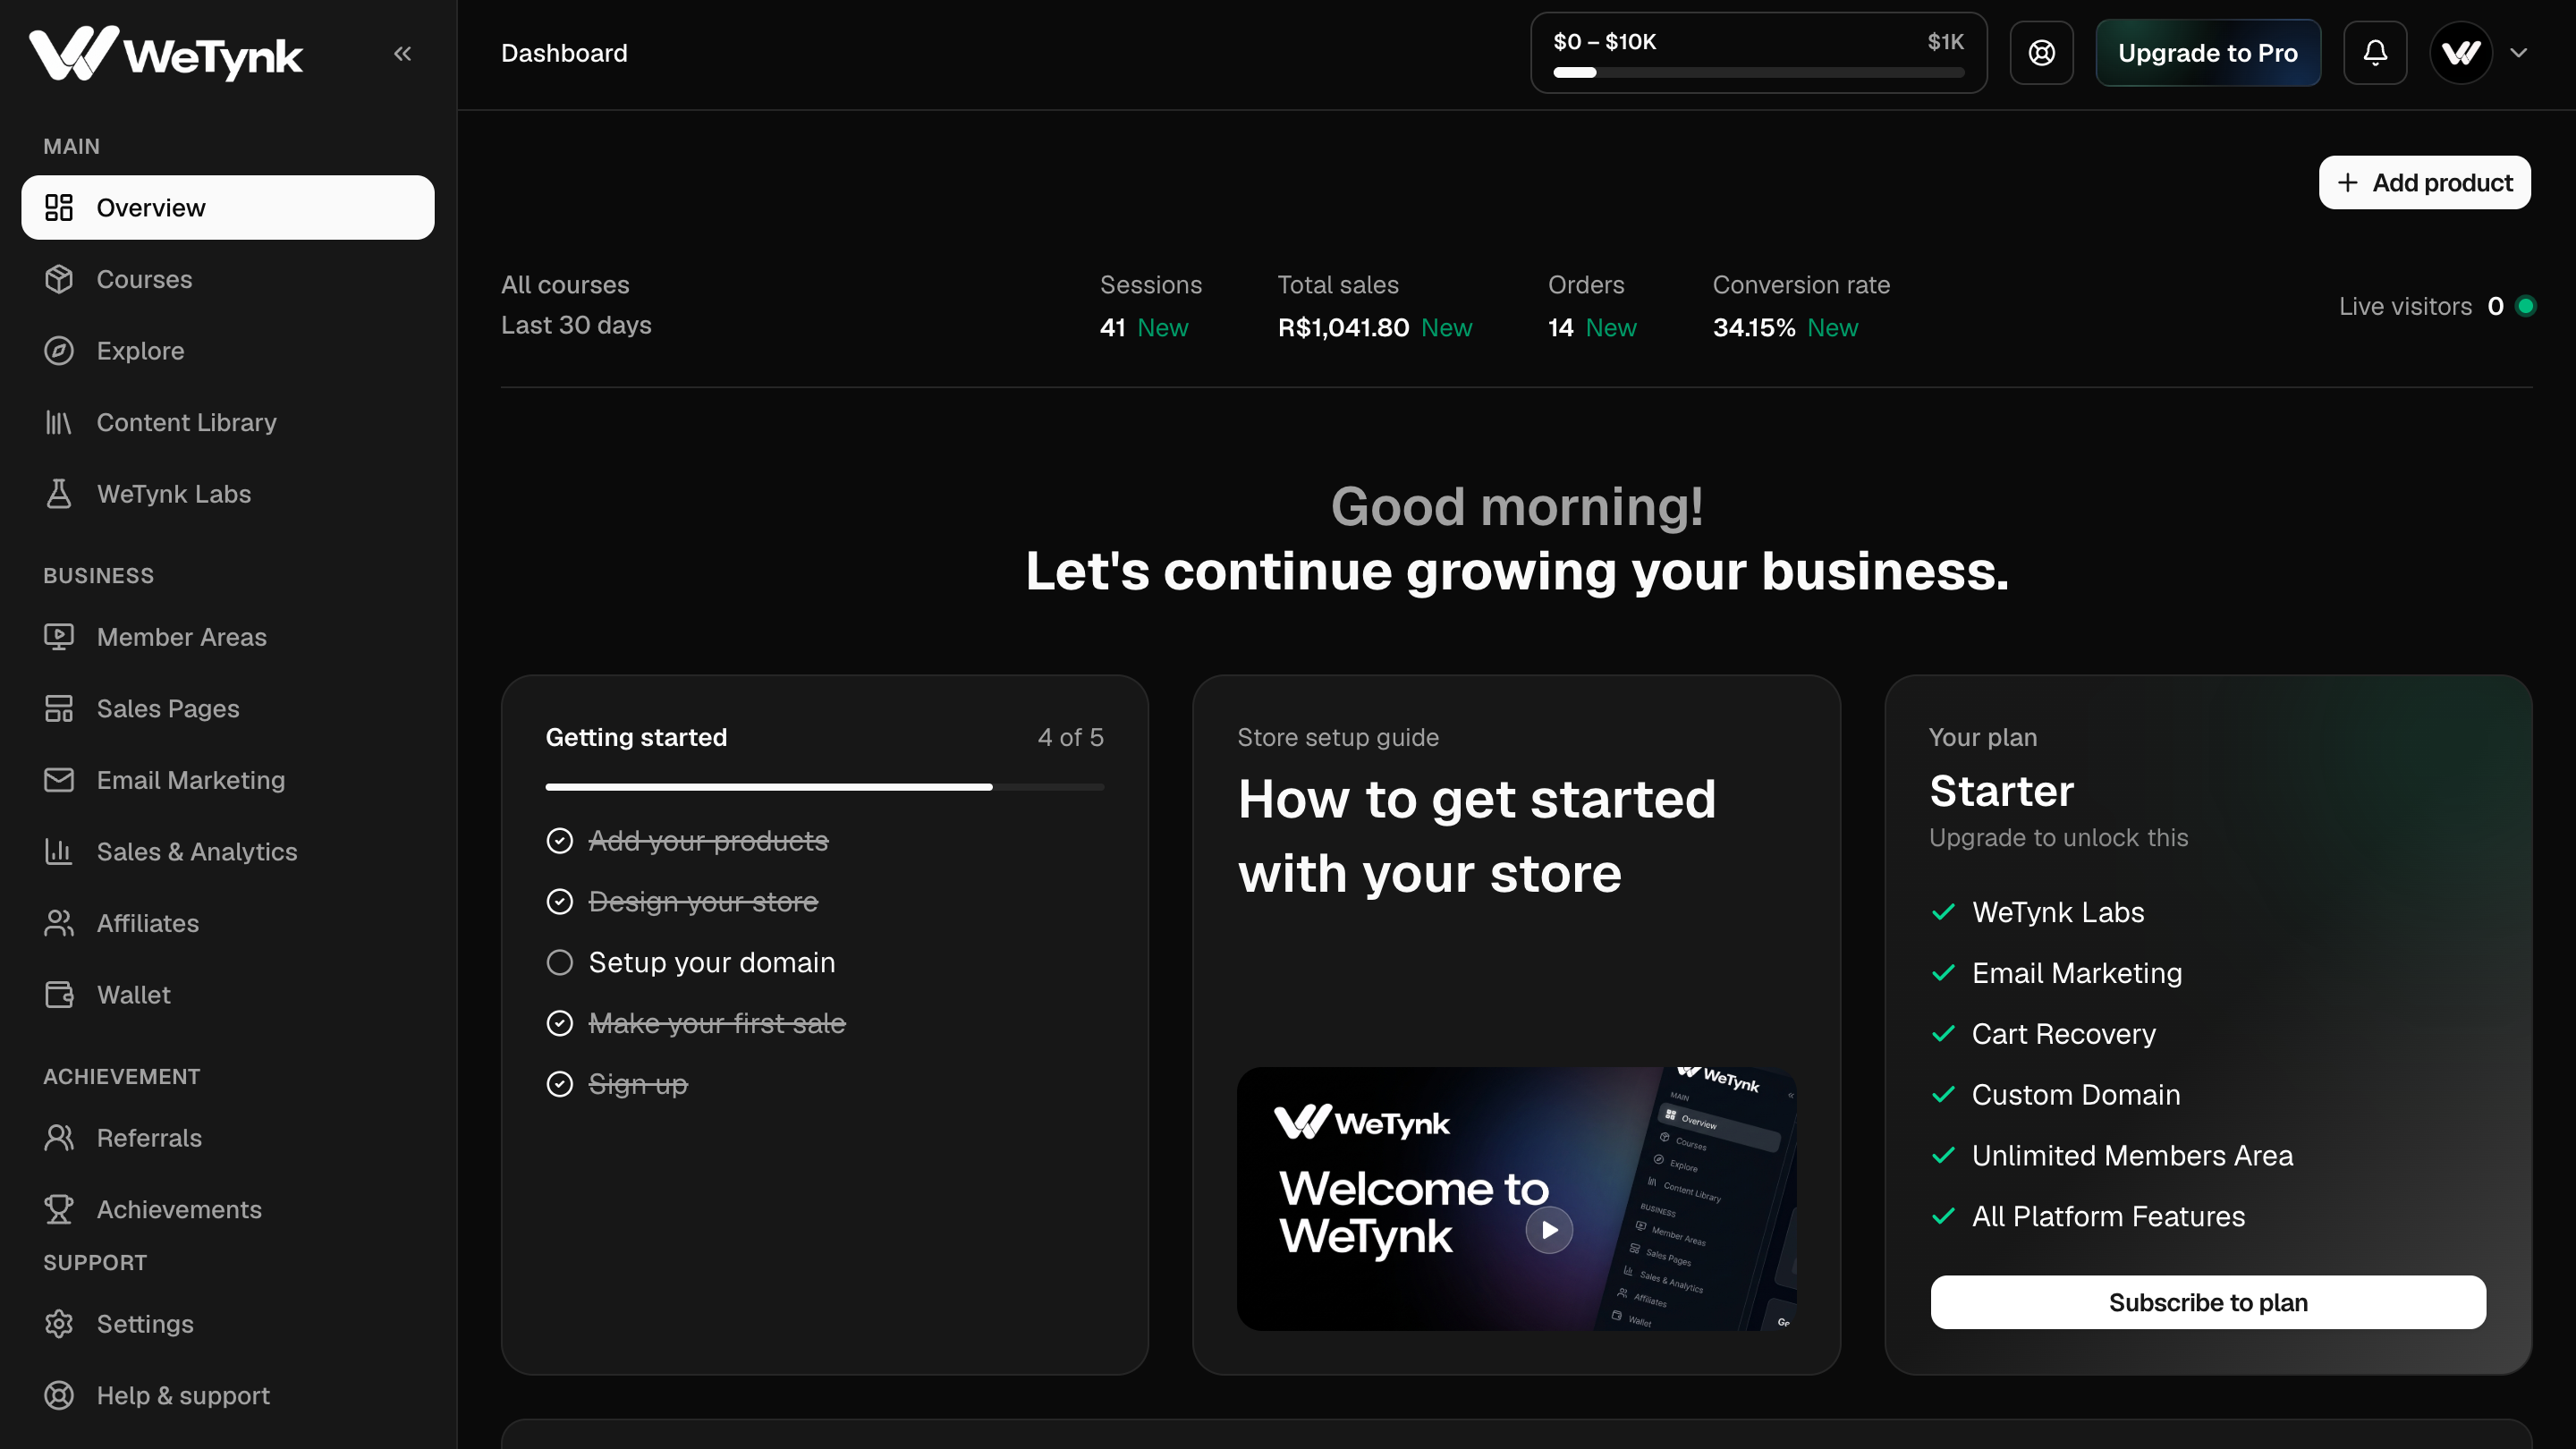Collapse the sidebar with double-chevron icon
Image resolution: width=2576 pixels, height=1449 pixels.
point(402,53)
